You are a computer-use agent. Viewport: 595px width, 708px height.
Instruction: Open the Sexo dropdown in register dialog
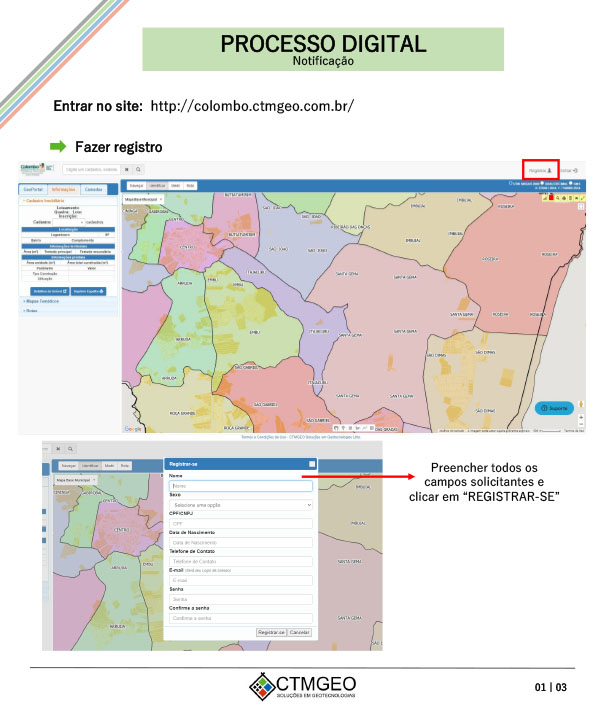pos(241,505)
